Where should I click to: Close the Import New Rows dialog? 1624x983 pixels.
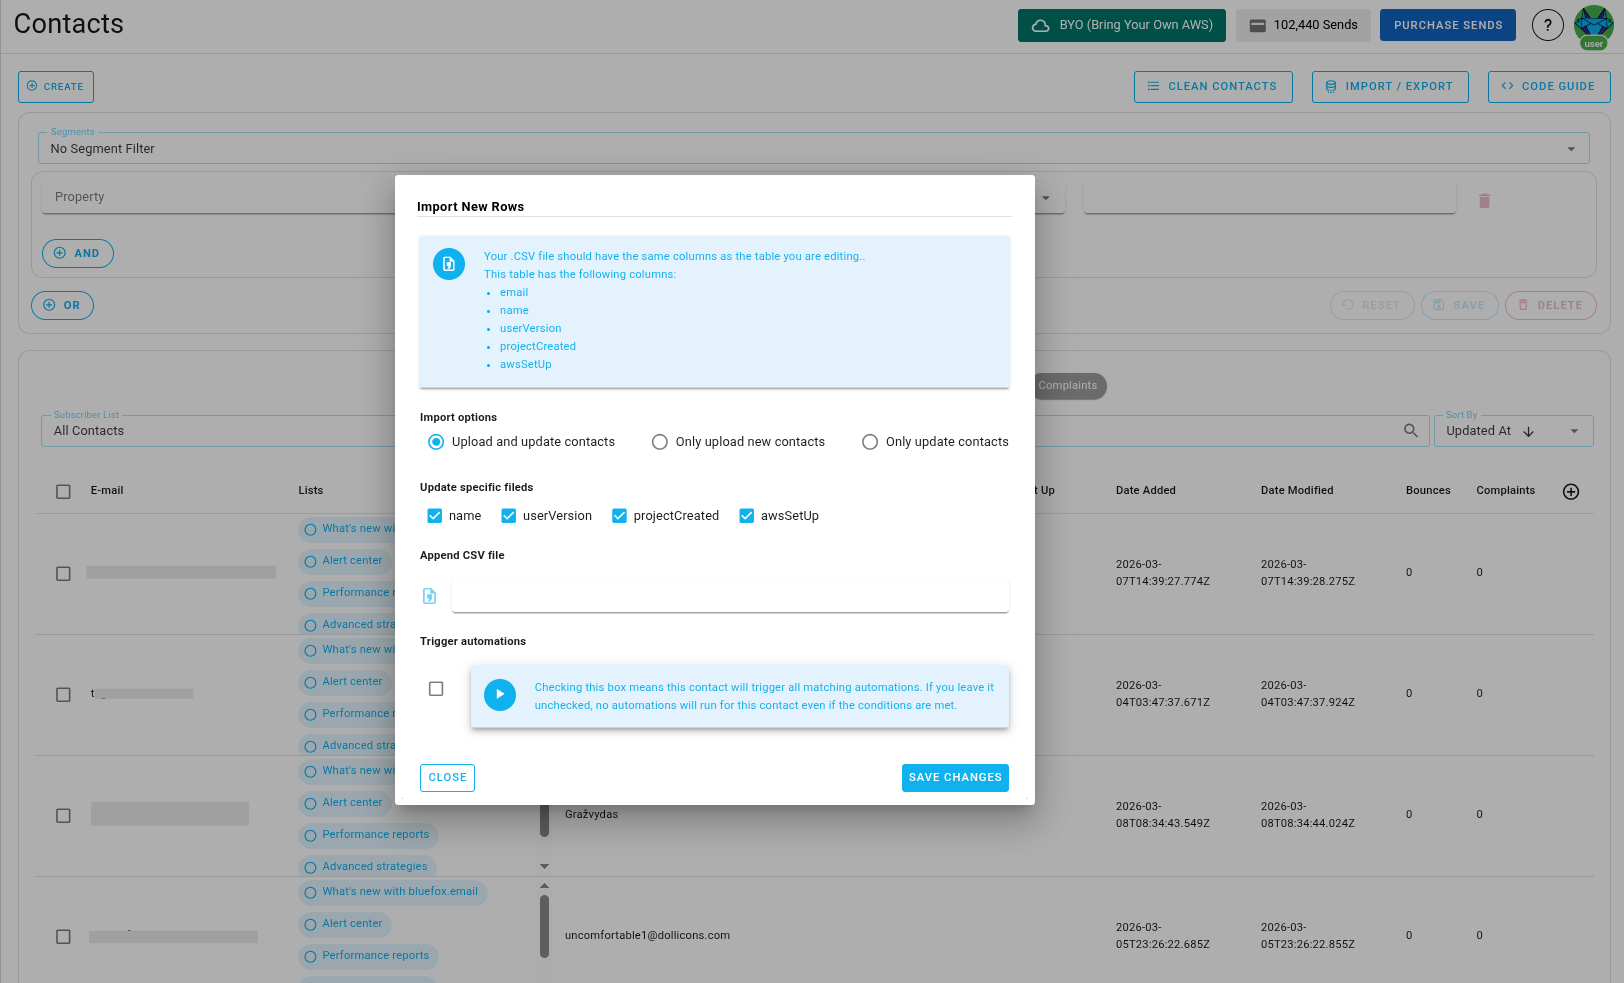coord(447,777)
